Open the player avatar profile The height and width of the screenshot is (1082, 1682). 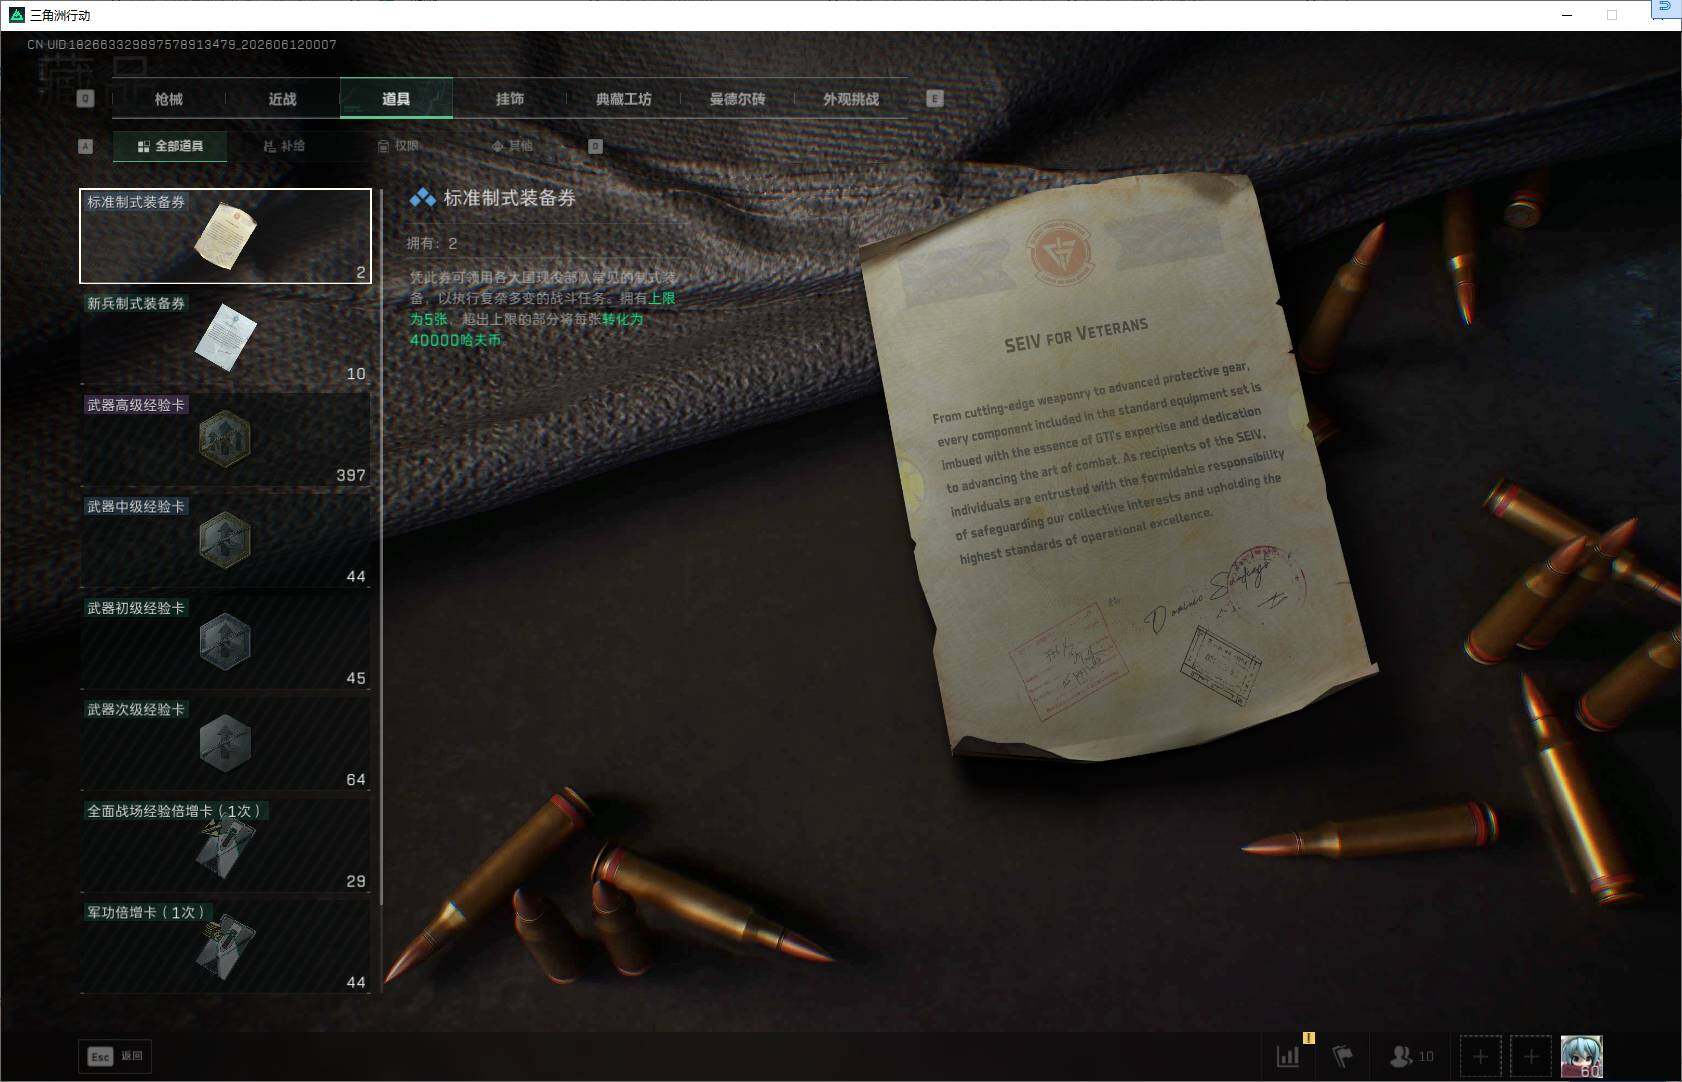tap(1582, 1056)
